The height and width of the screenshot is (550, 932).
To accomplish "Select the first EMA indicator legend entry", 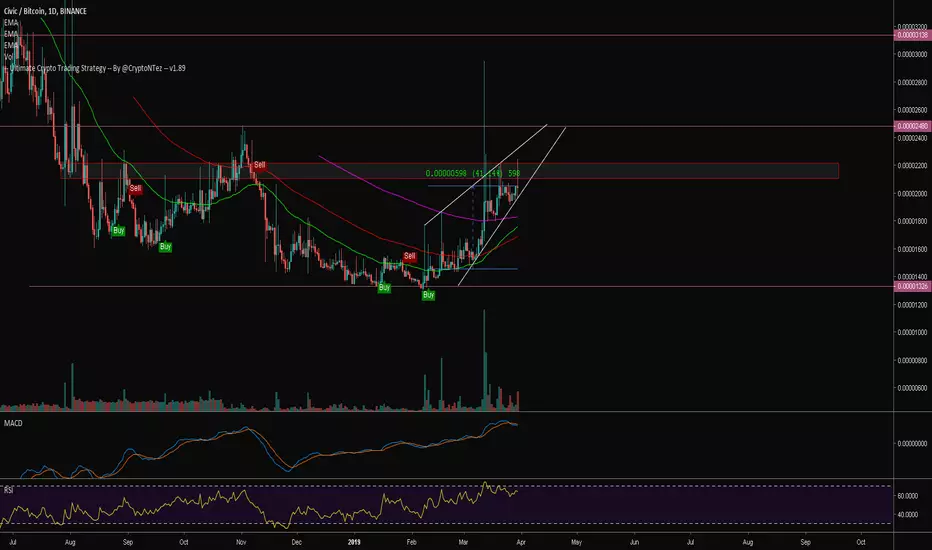I will pyautogui.click(x=11, y=23).
